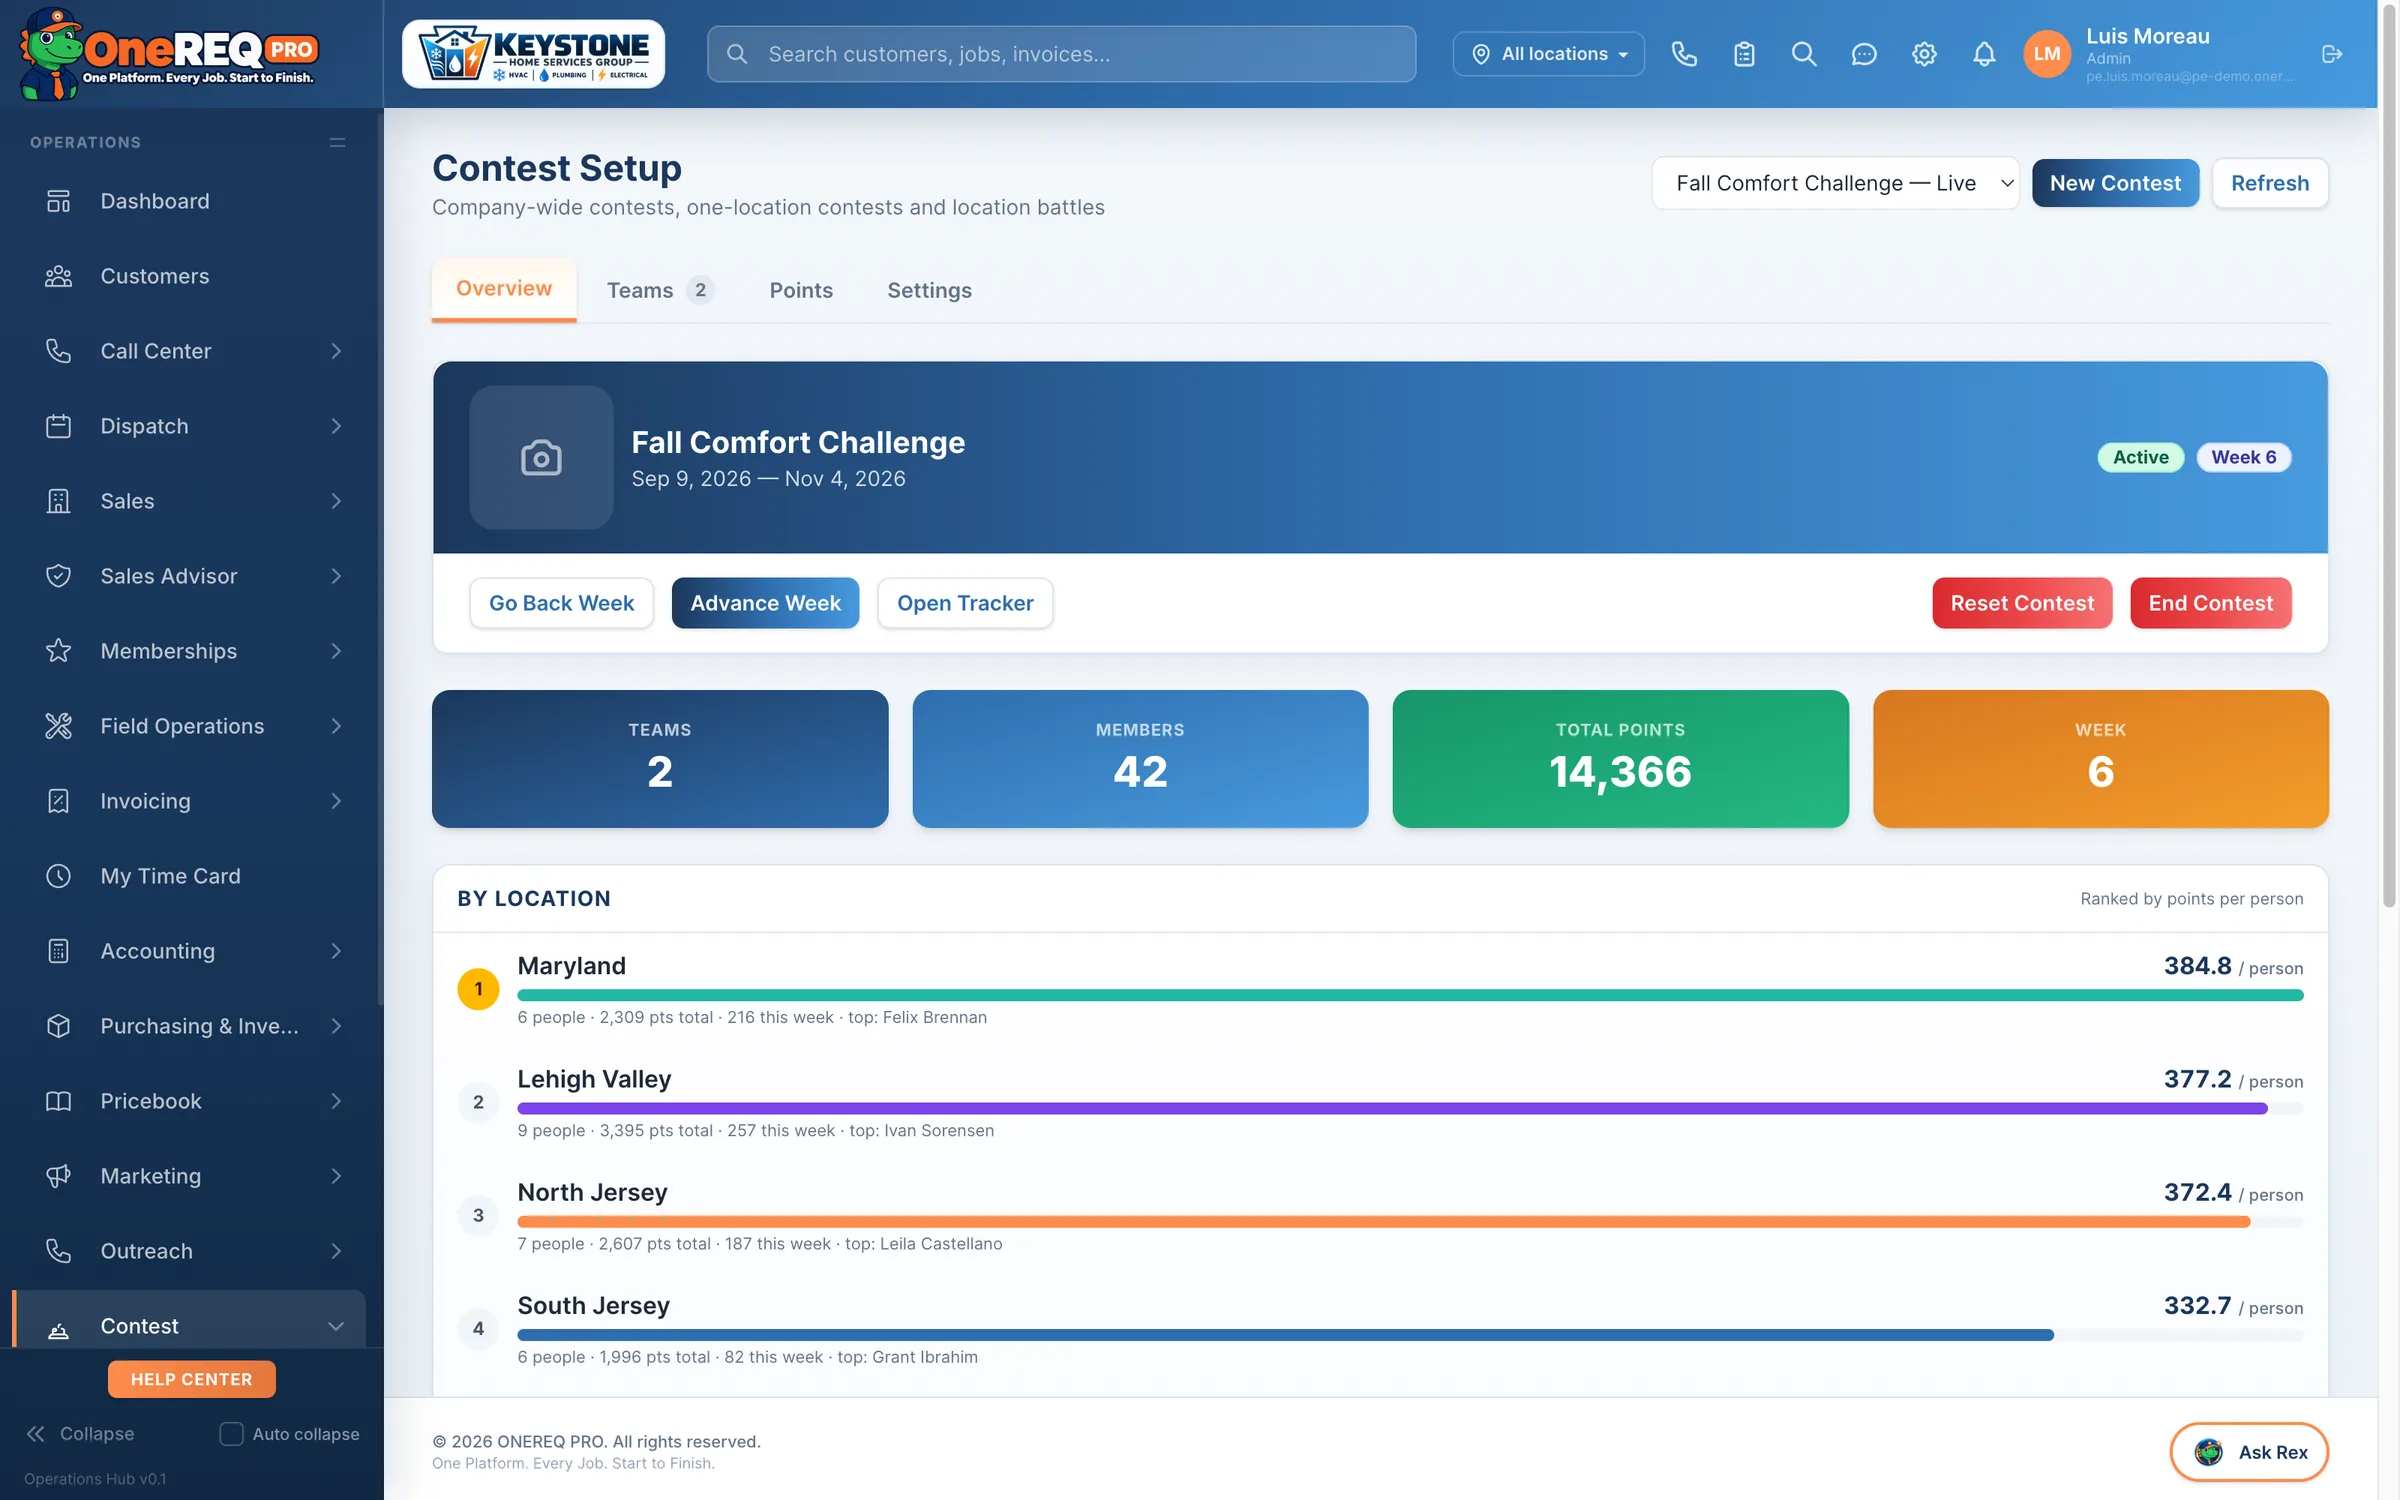Screen dimensions: 2400x1500
Task: Enable the Auto collapse checkbox
Action: point(231,1434)
